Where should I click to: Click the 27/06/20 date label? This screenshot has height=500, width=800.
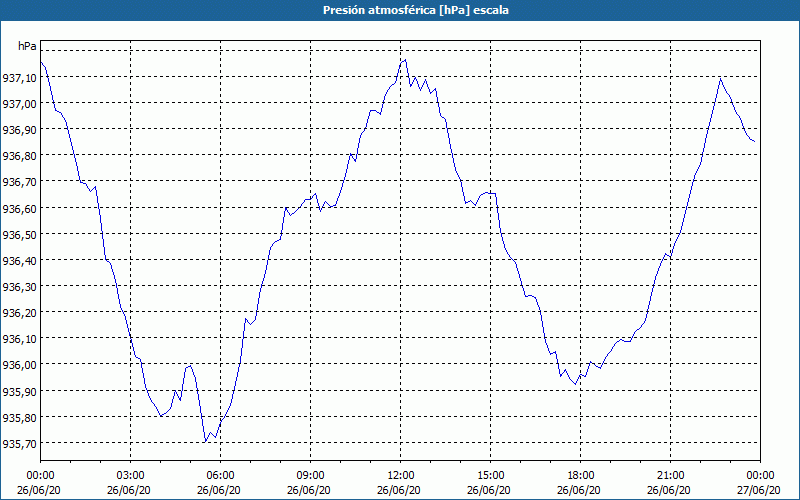tap(759, 490)
